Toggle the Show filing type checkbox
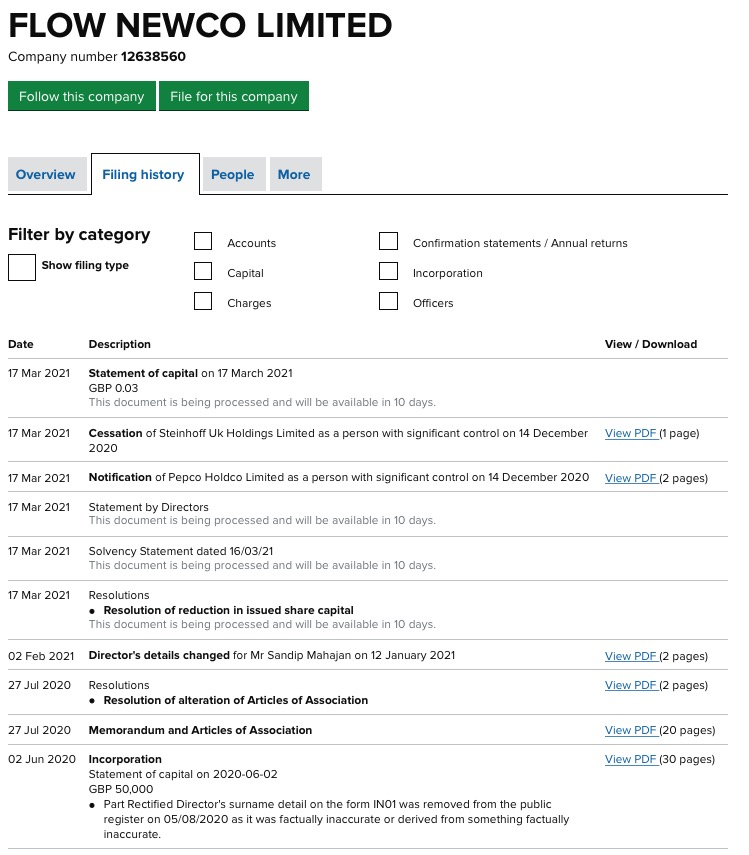The width and height of the screenshot is (749, 855). tap(22, 267)
